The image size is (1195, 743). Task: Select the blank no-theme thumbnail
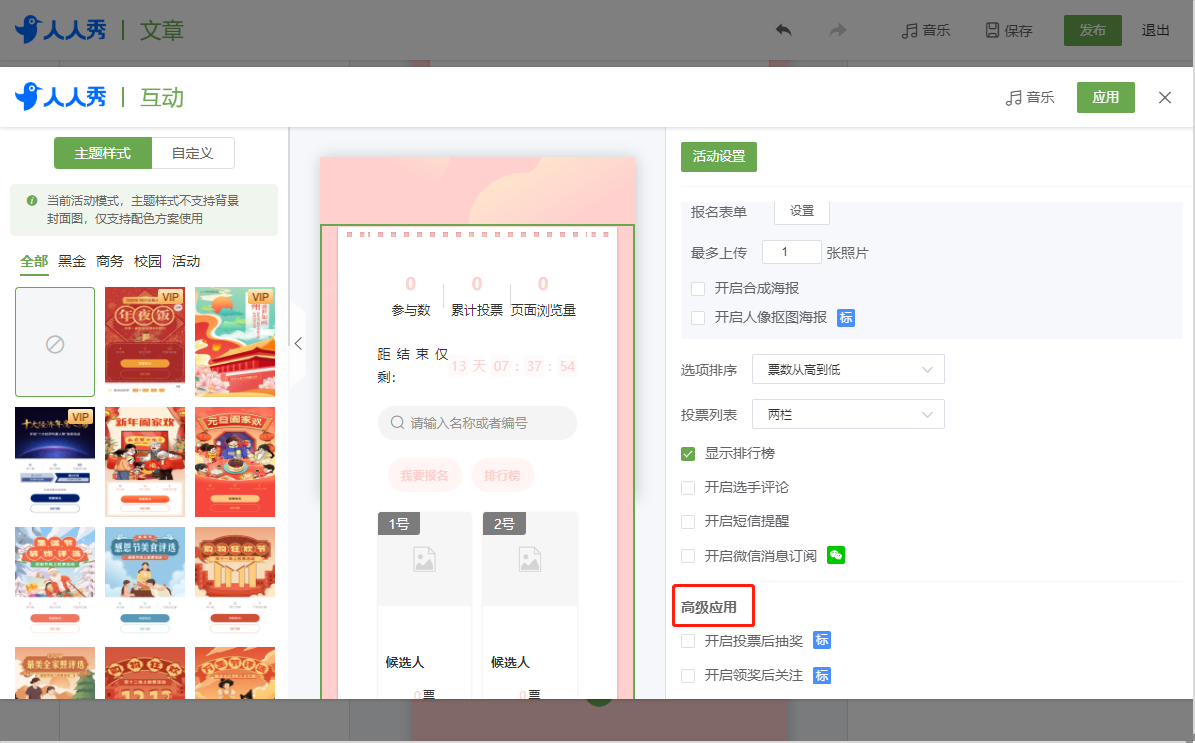(55, 342)
